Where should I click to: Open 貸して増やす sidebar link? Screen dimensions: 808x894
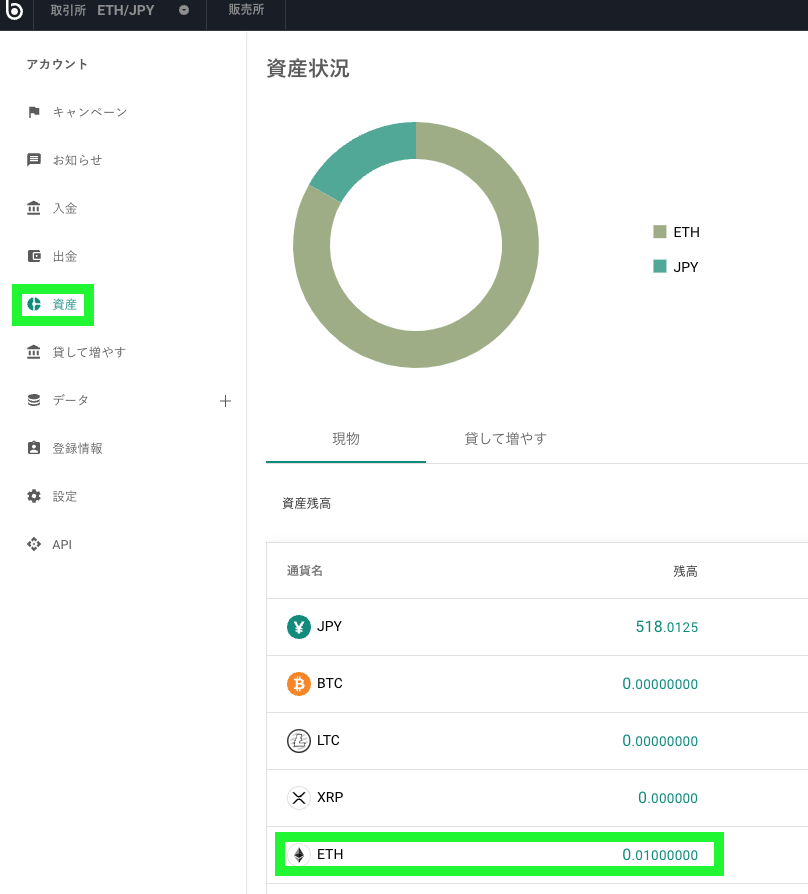pyautogui.click(x=76, y=352)
